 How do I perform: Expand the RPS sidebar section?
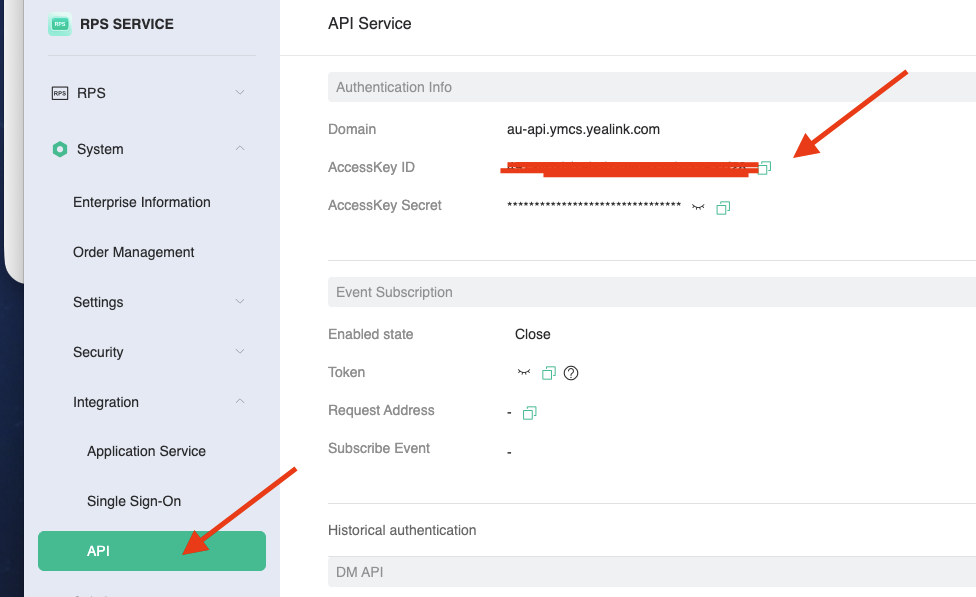point(239,93)
